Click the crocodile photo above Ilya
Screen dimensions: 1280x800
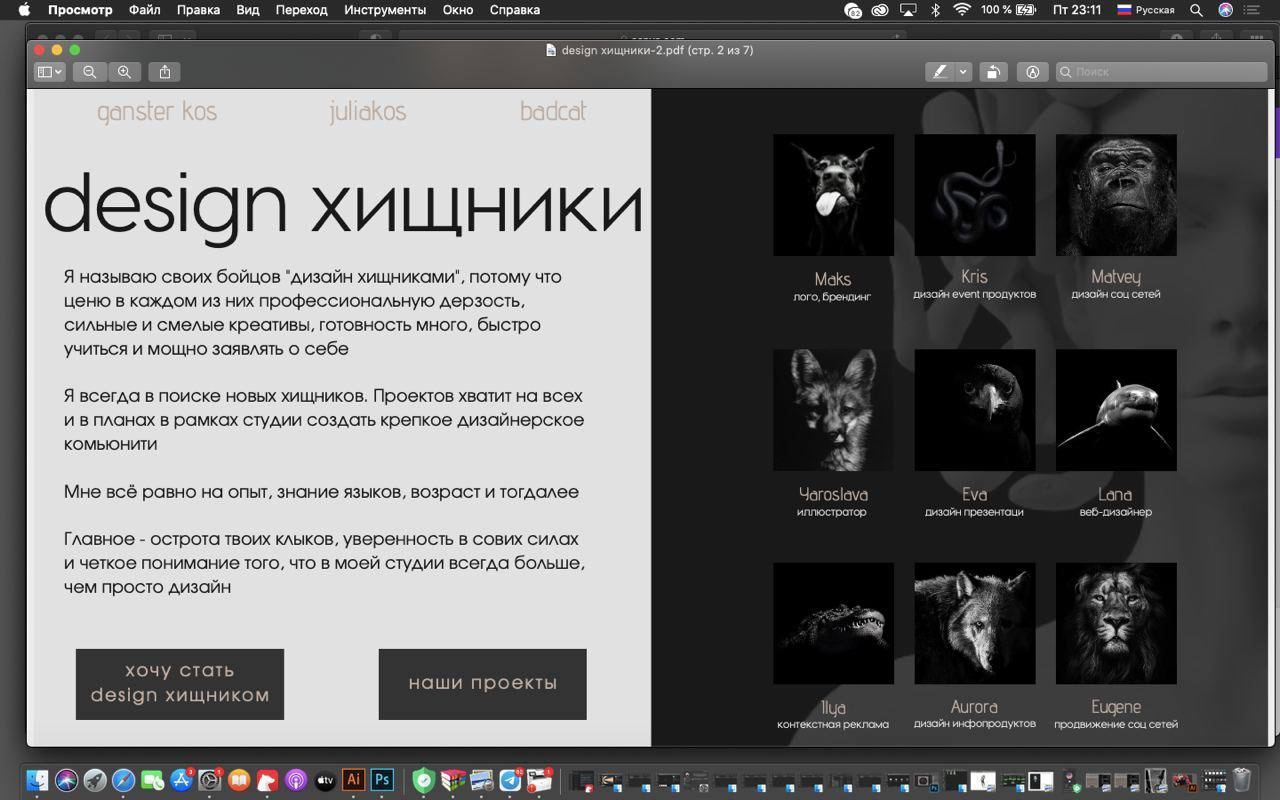pyautogui.click(x=834, y=624)
